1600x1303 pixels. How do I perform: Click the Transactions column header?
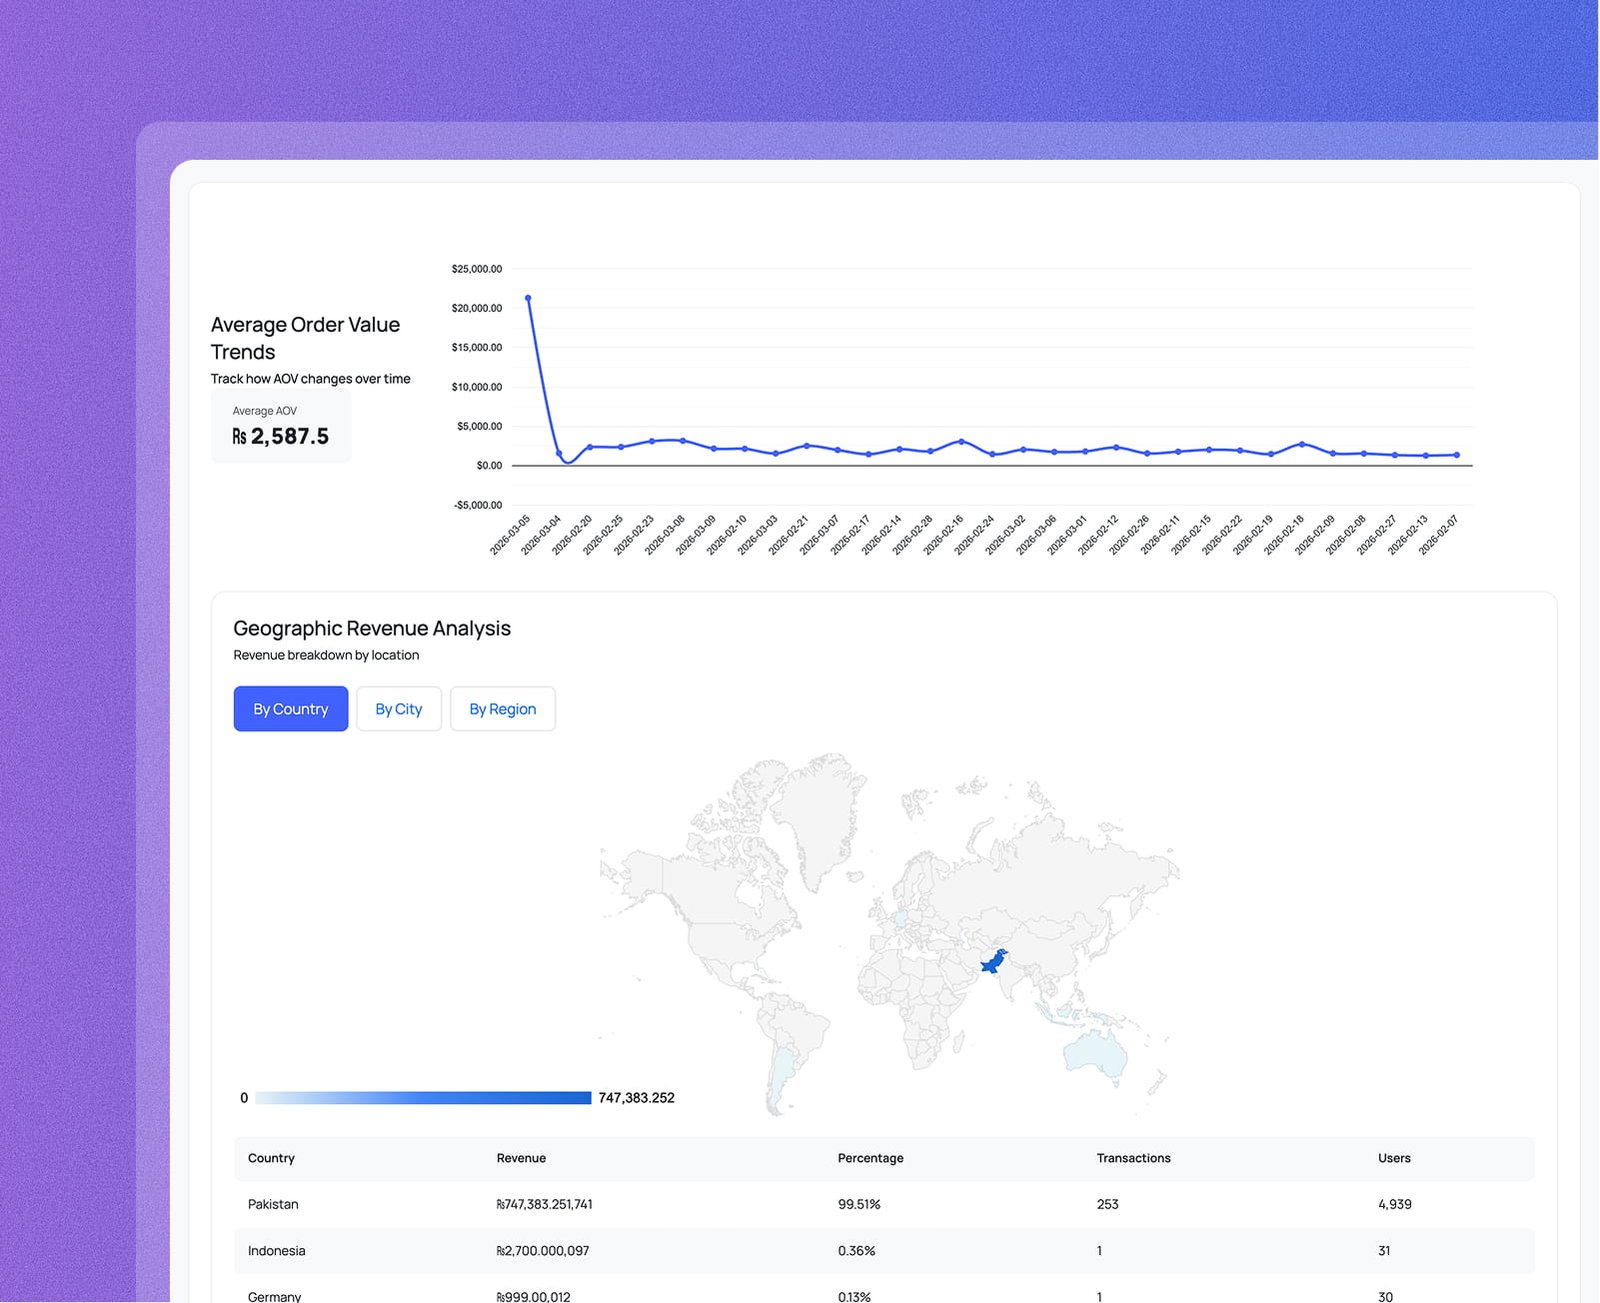1133,1158
